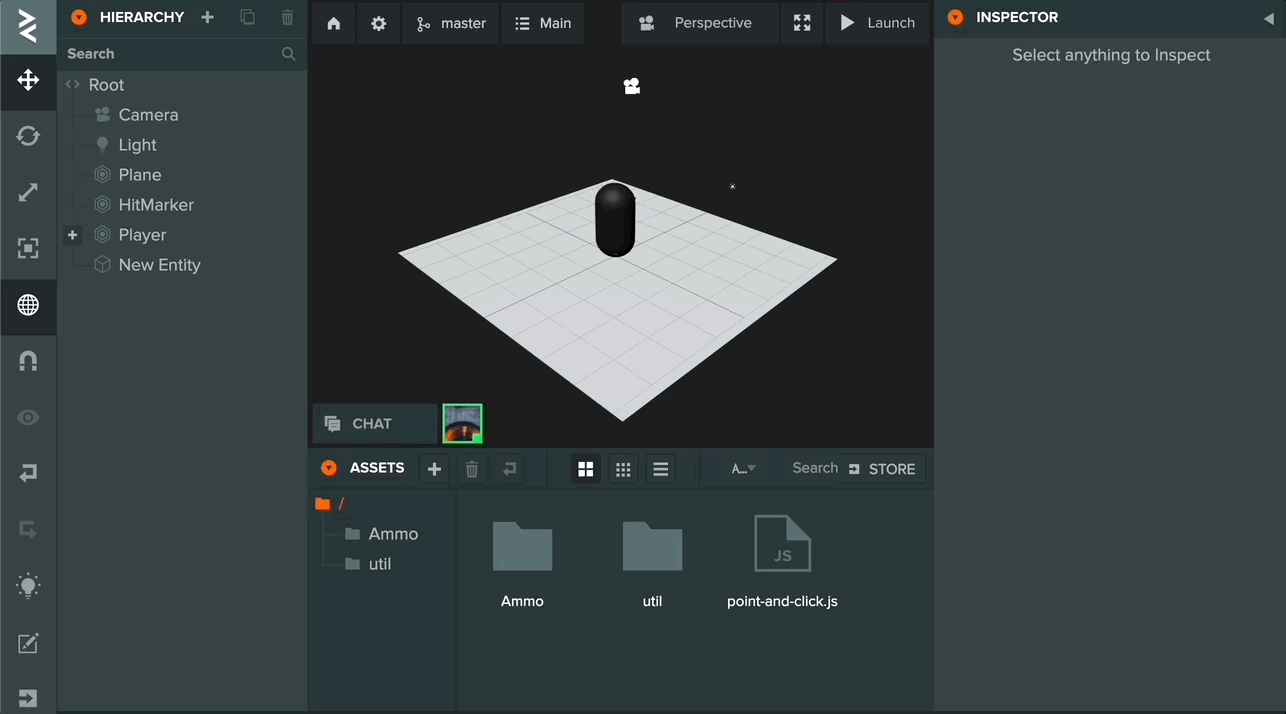
Task: Select the point-and-click.js script asset
Action: [782, 562]
